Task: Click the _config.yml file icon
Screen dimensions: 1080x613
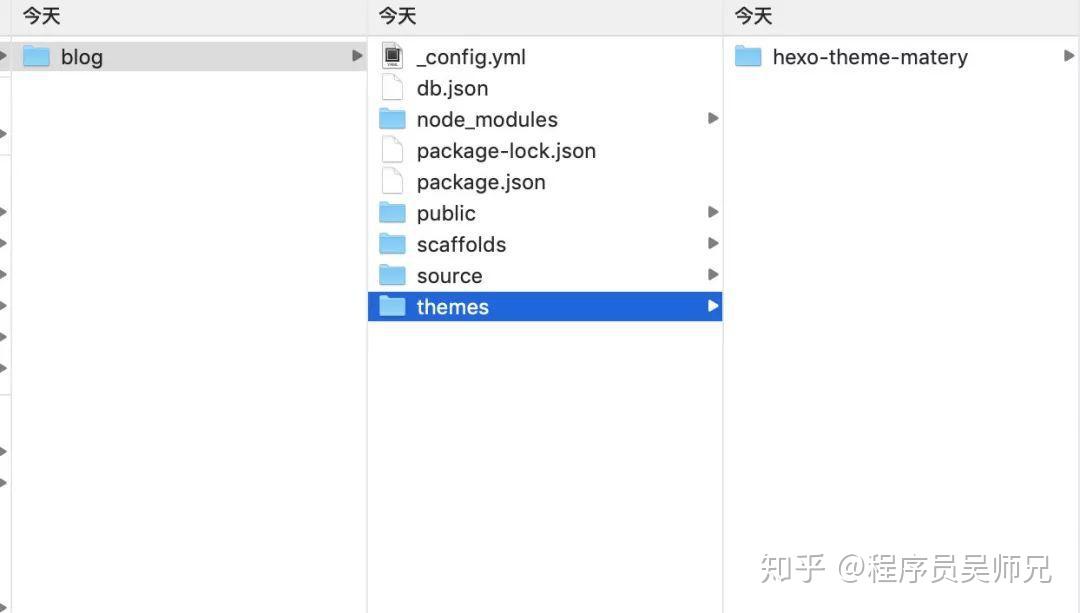Action: [x=392, y=57]
